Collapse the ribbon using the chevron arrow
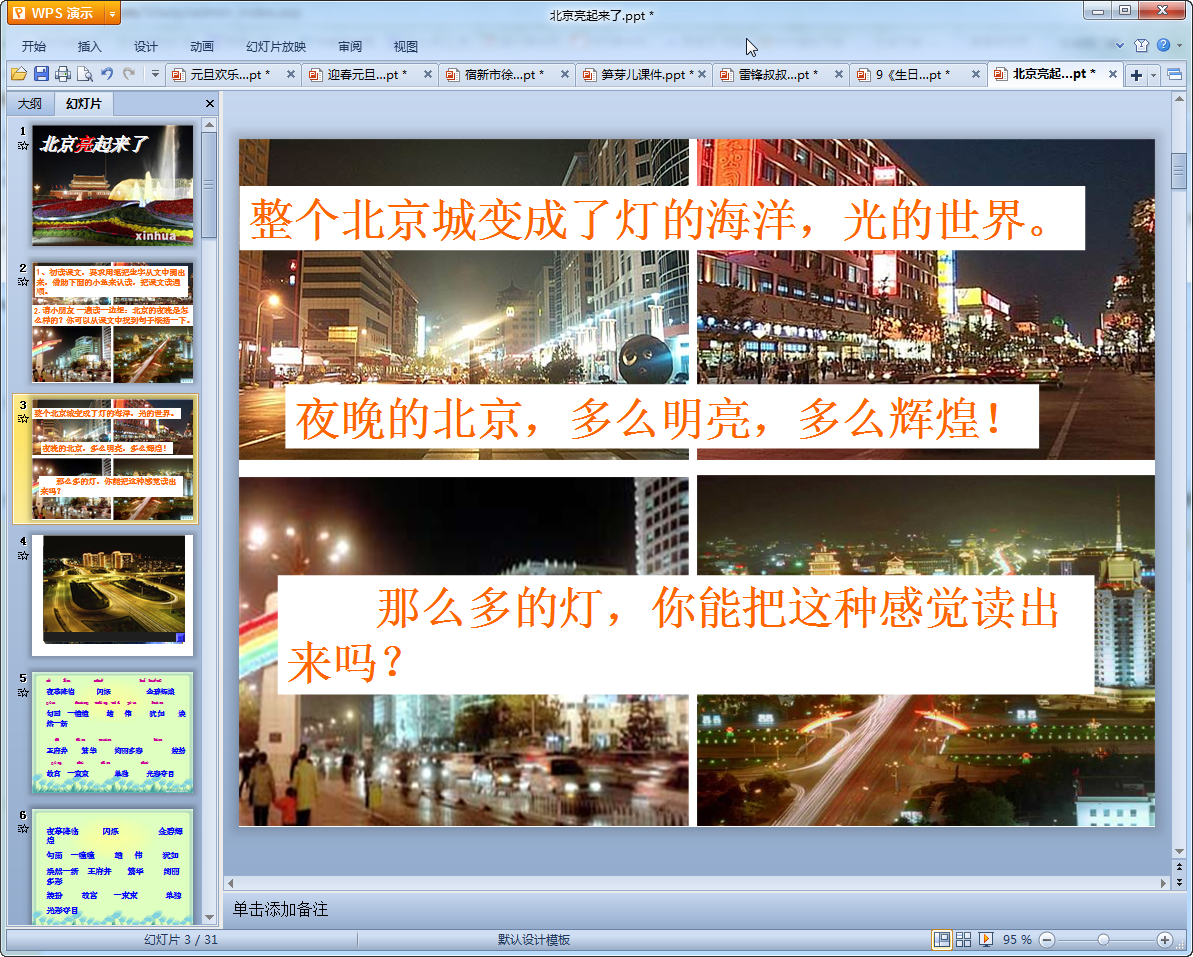 [x=1119, y=46]
